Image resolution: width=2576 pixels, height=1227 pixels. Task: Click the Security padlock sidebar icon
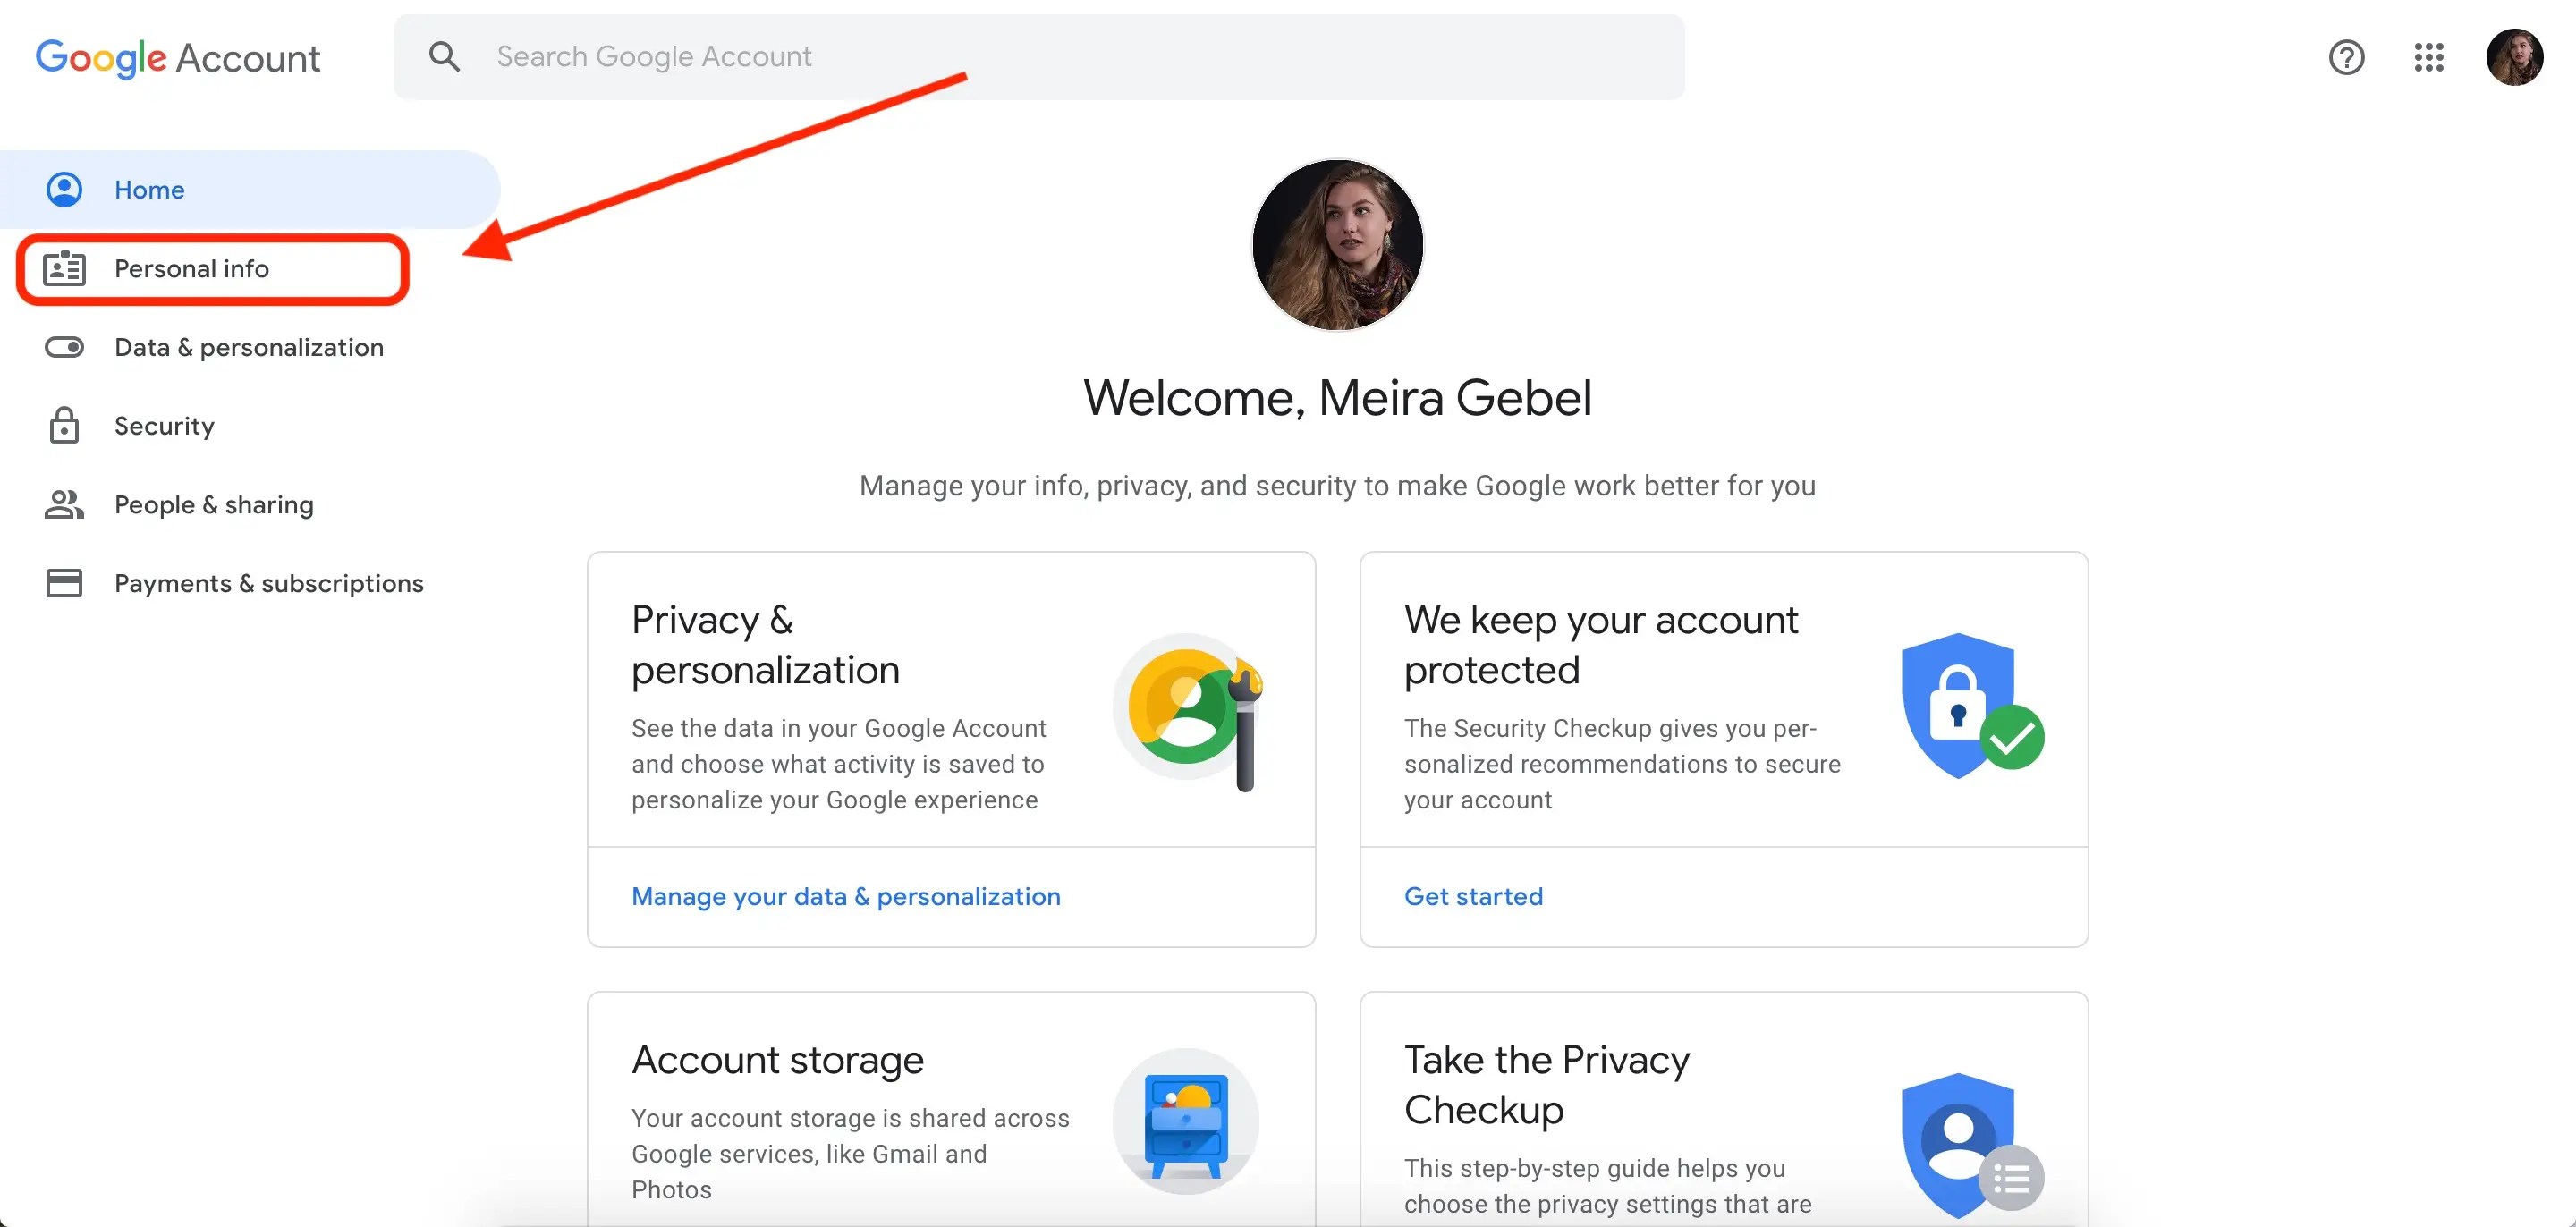coord(64,426)
